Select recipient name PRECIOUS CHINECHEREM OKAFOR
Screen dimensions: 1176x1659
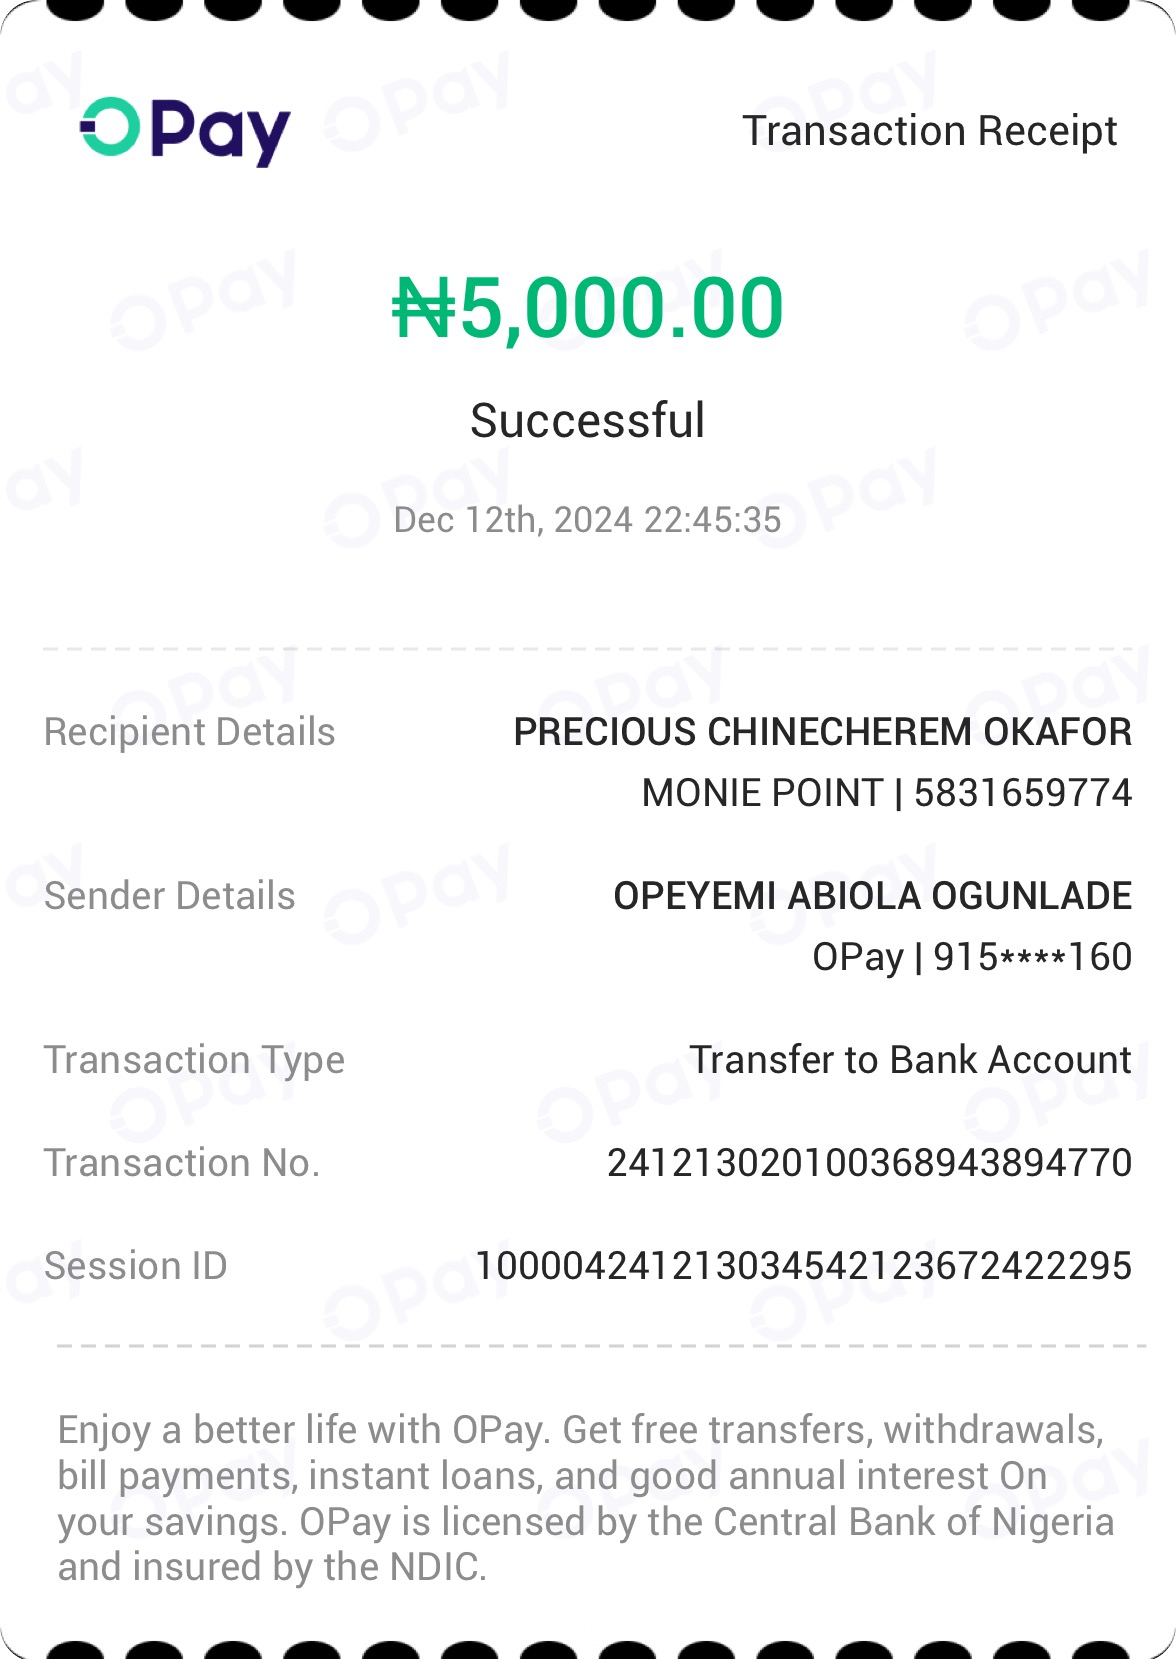(x=822, y=732)
